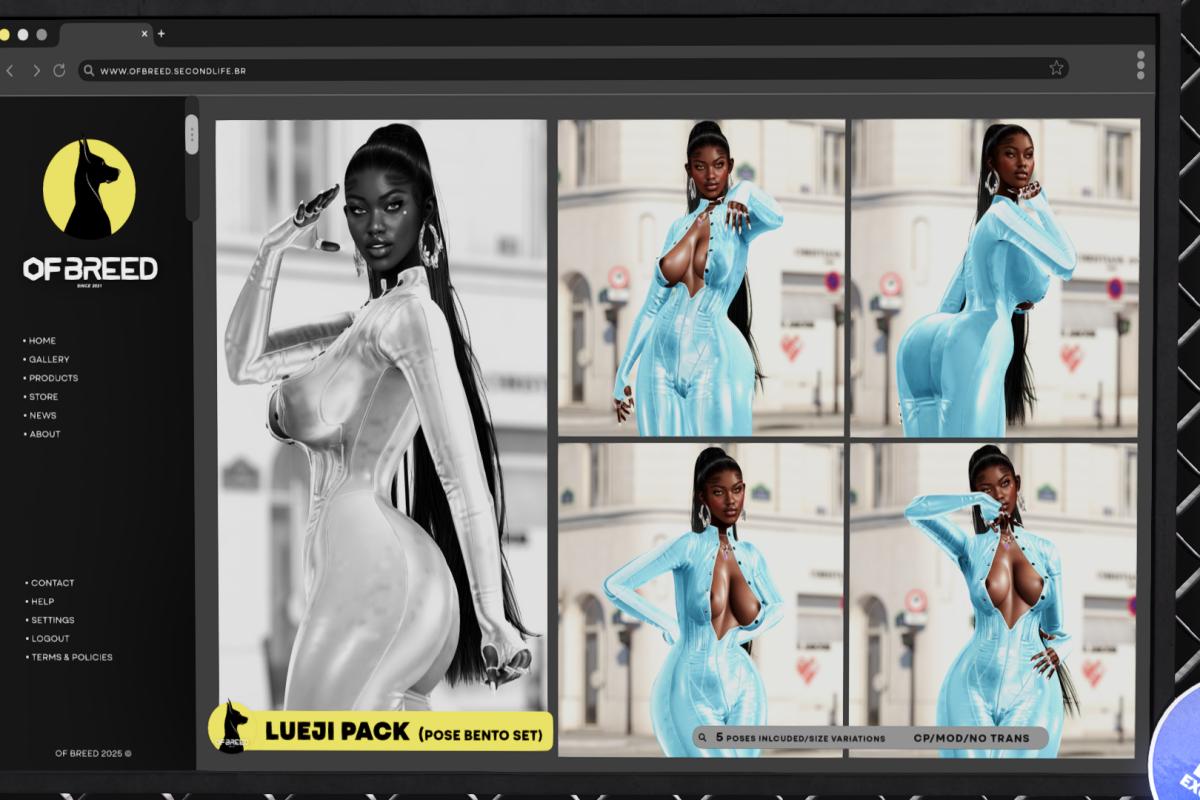Image resolution: width=1200 pixels, height=800 pixels.
Task: Close the current browser tab
Action: 144,34
